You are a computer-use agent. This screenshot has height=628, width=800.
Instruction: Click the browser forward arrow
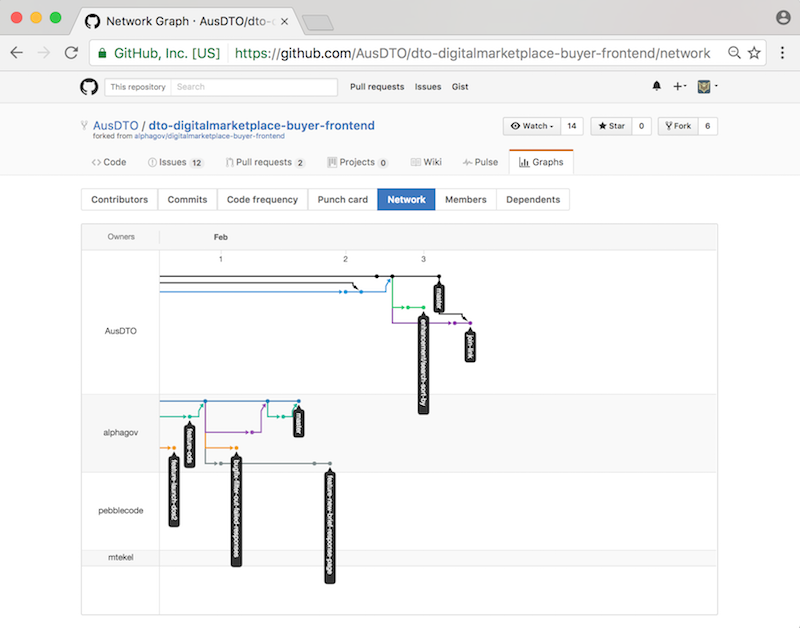click(44, 53)
